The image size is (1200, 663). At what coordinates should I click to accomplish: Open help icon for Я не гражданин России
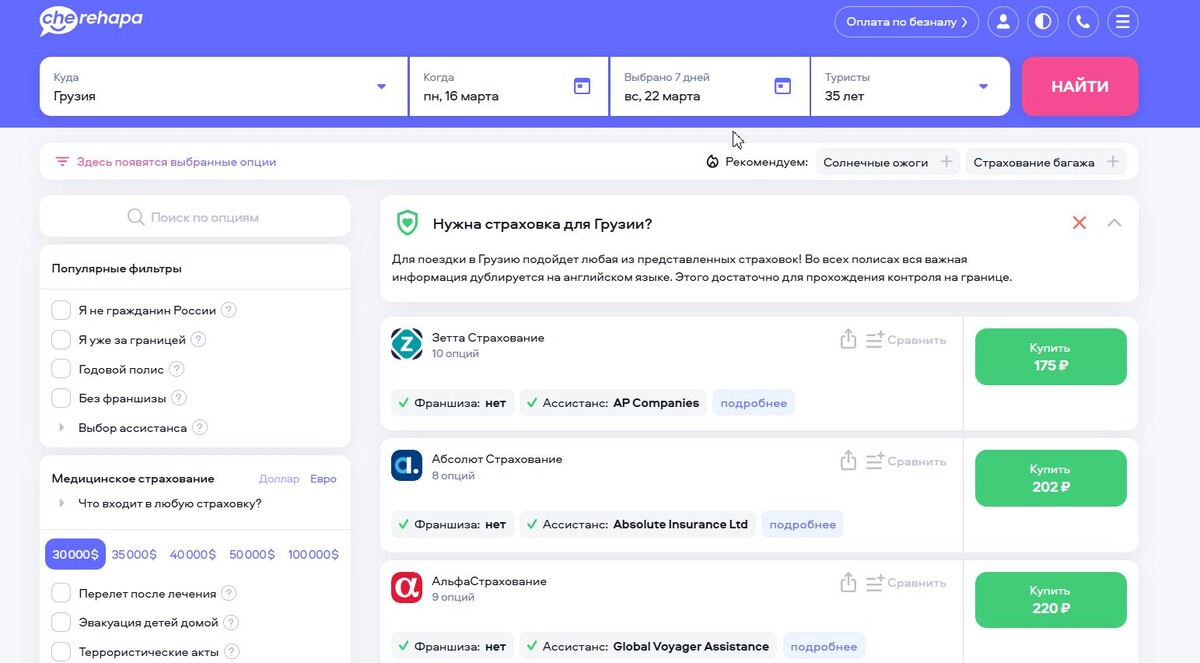229,310
